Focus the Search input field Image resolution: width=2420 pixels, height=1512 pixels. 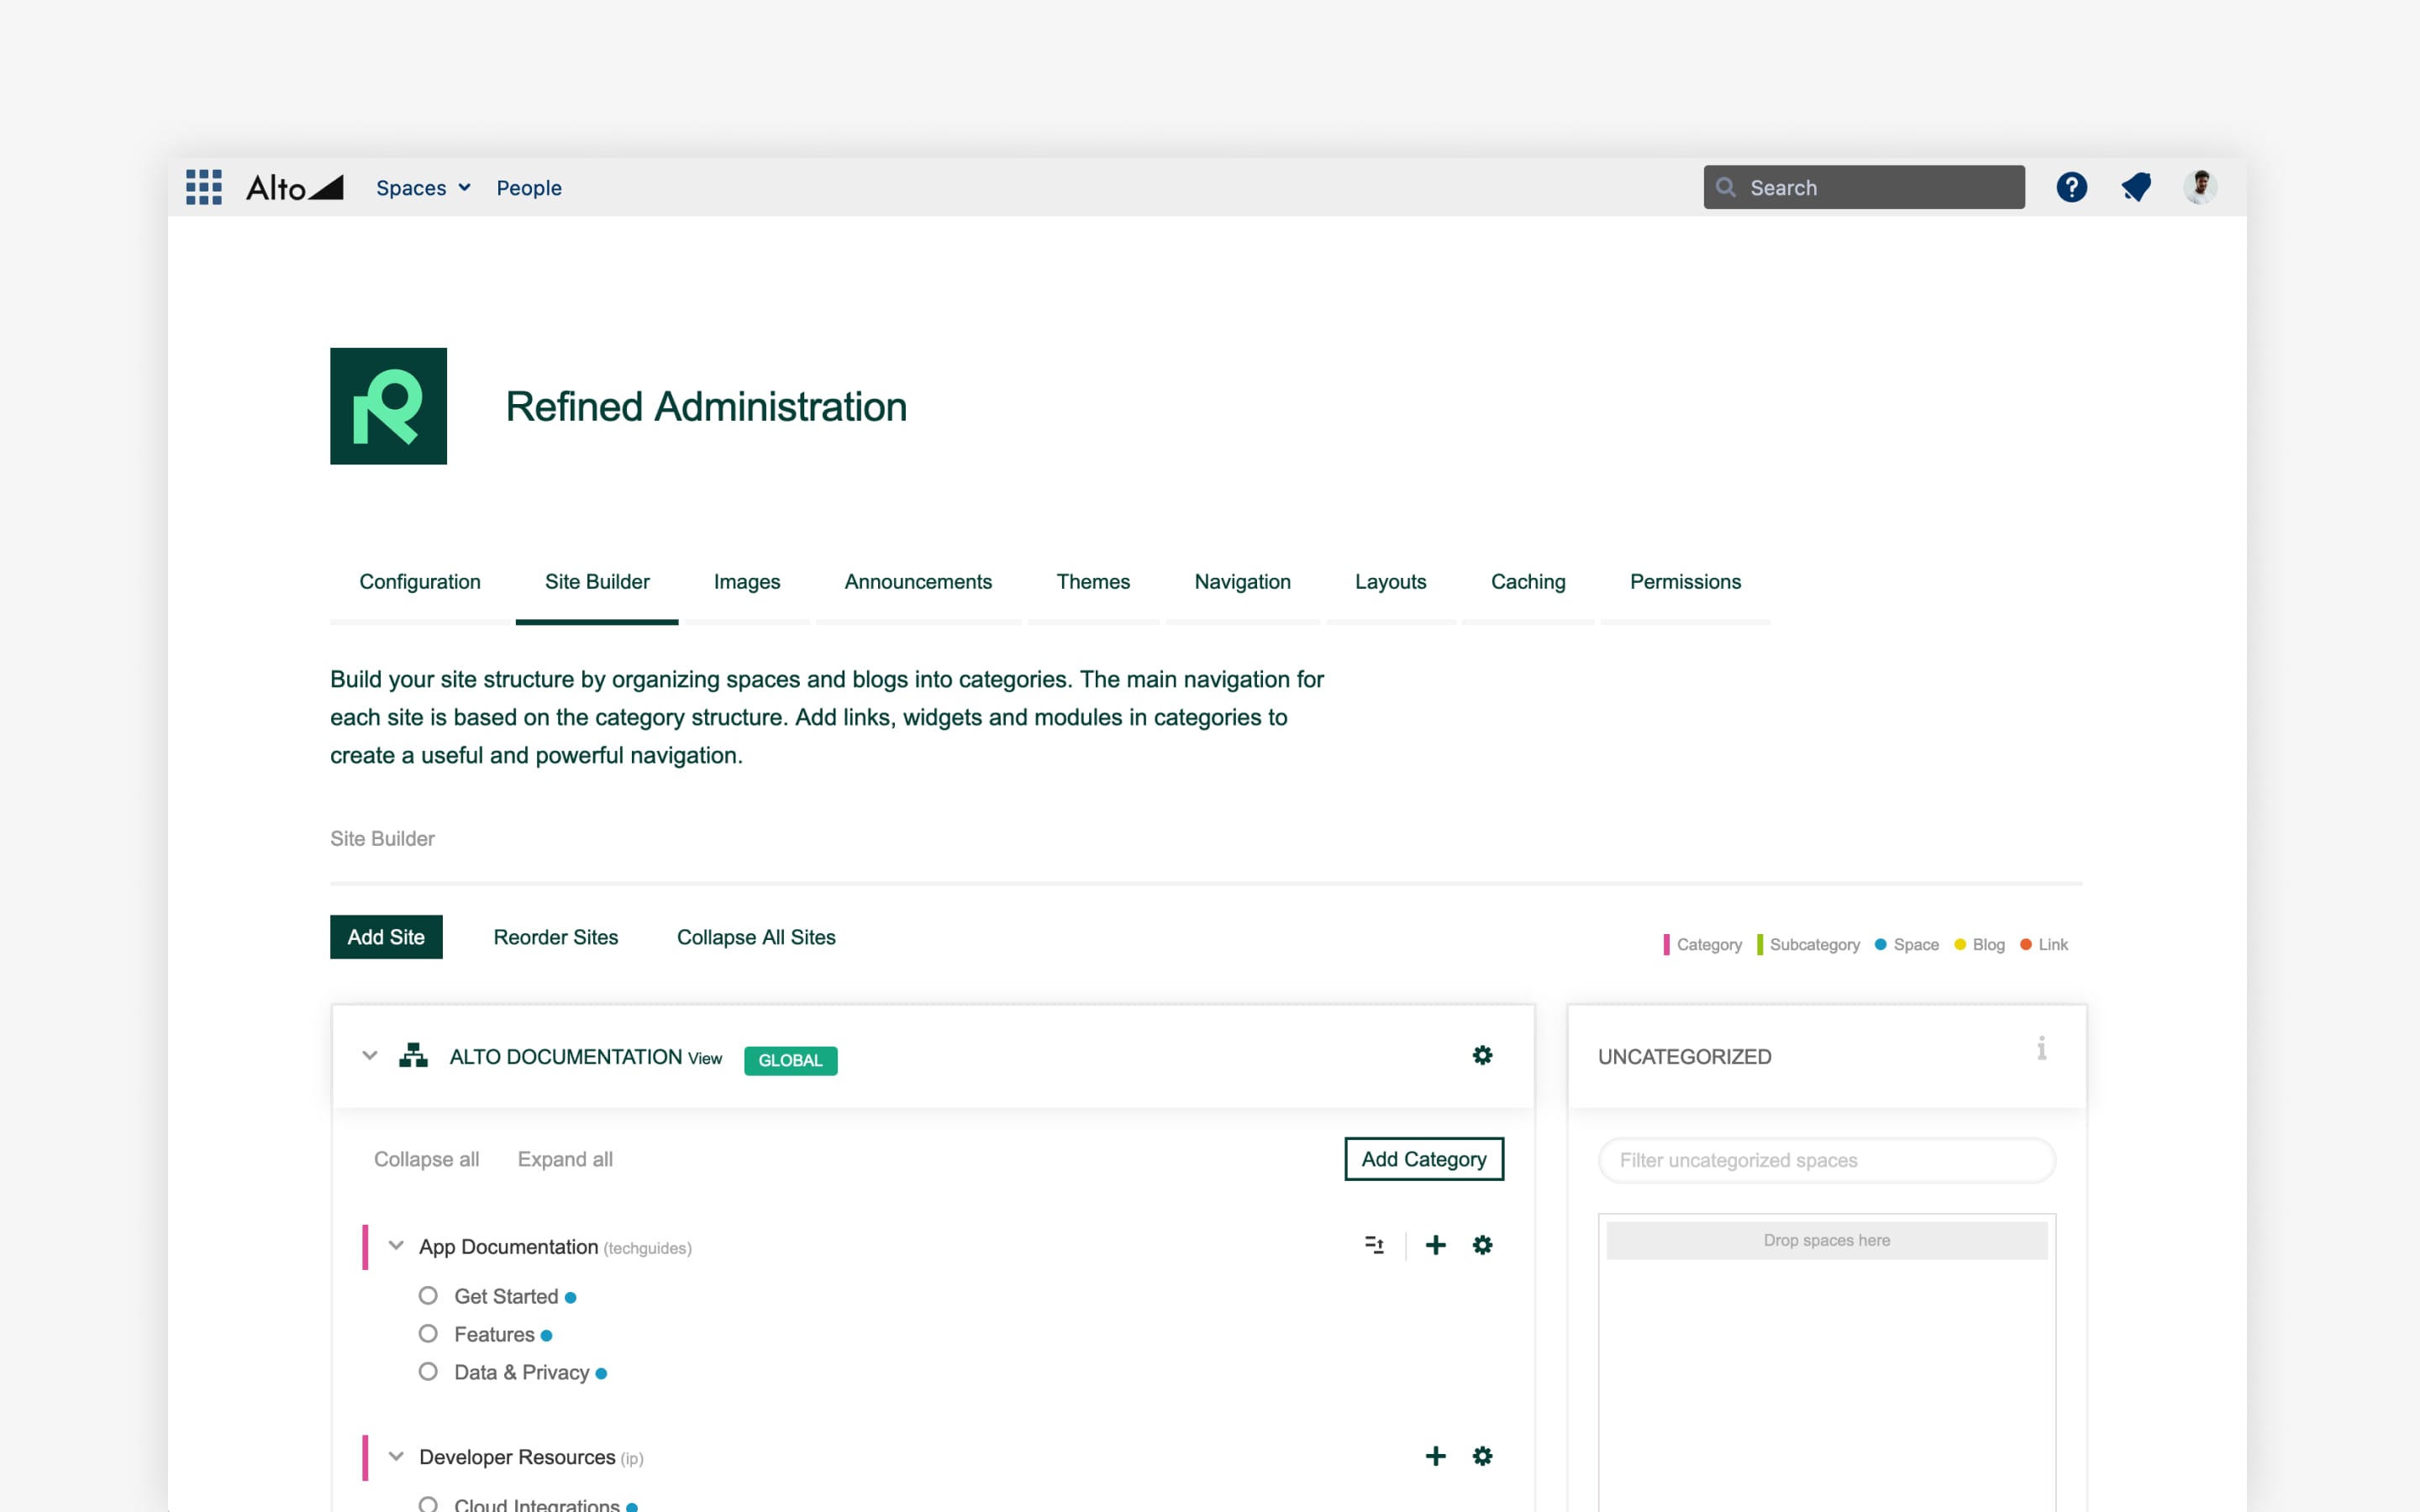pyautogui.click(x=1864, y=187)
